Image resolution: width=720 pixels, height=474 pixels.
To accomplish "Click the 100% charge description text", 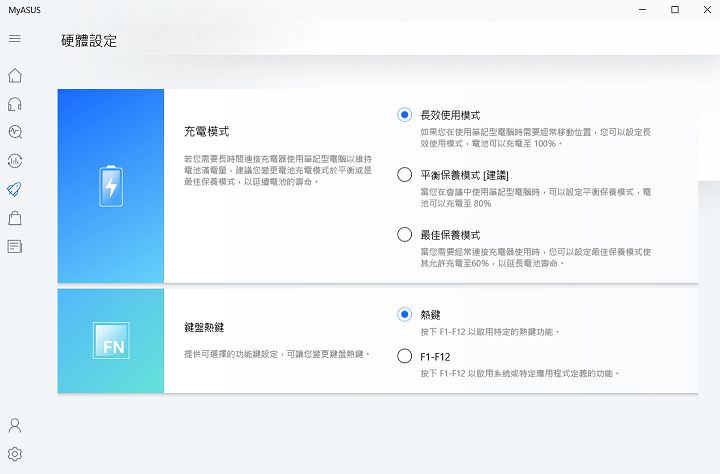I will point(536,138).
